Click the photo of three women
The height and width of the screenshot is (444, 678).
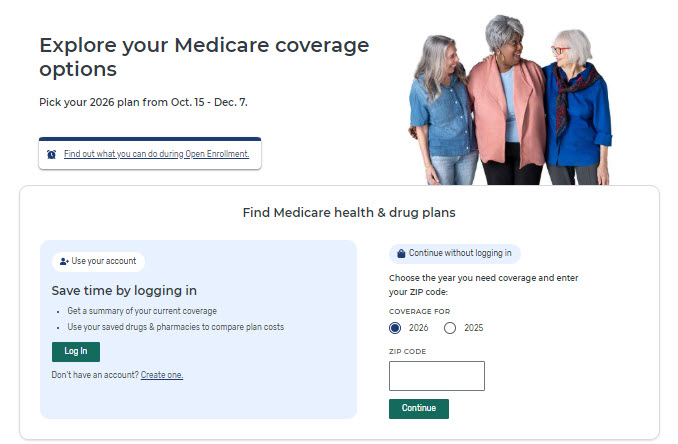510,100
